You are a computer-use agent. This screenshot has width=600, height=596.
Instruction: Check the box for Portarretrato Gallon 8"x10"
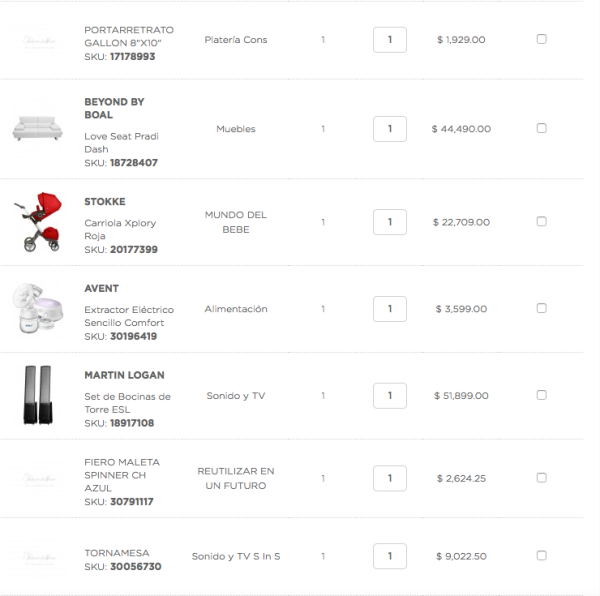click(x=541, y=39)
